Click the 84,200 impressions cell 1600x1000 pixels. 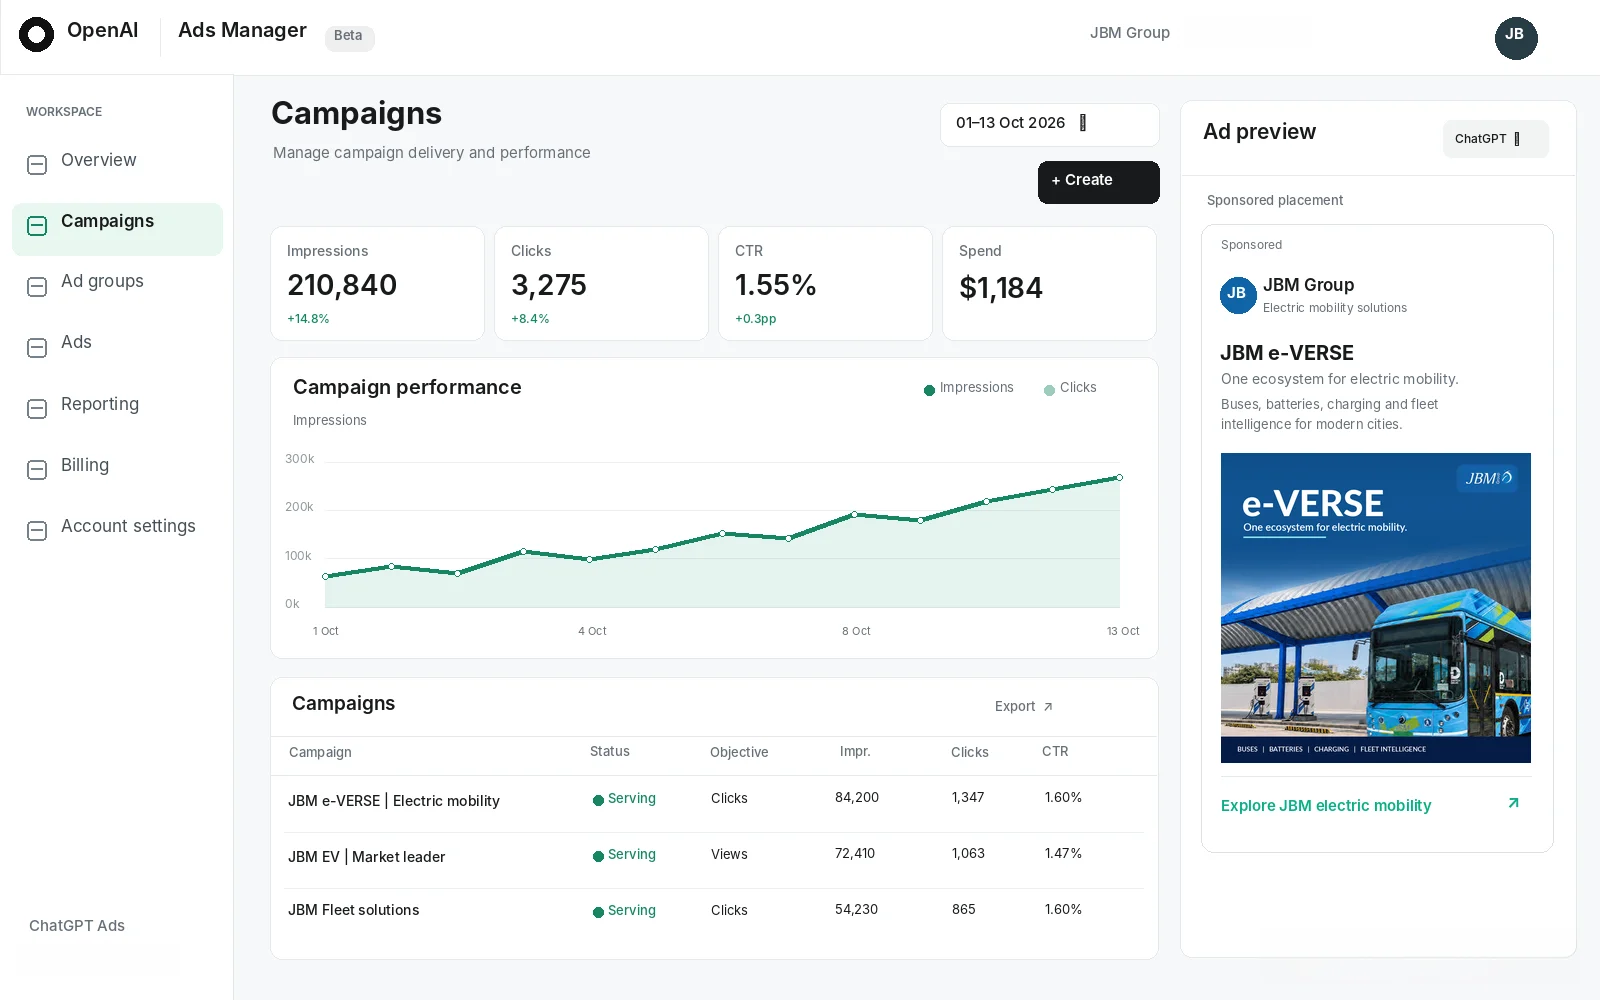pyautogui.click(x=857, y=797)
